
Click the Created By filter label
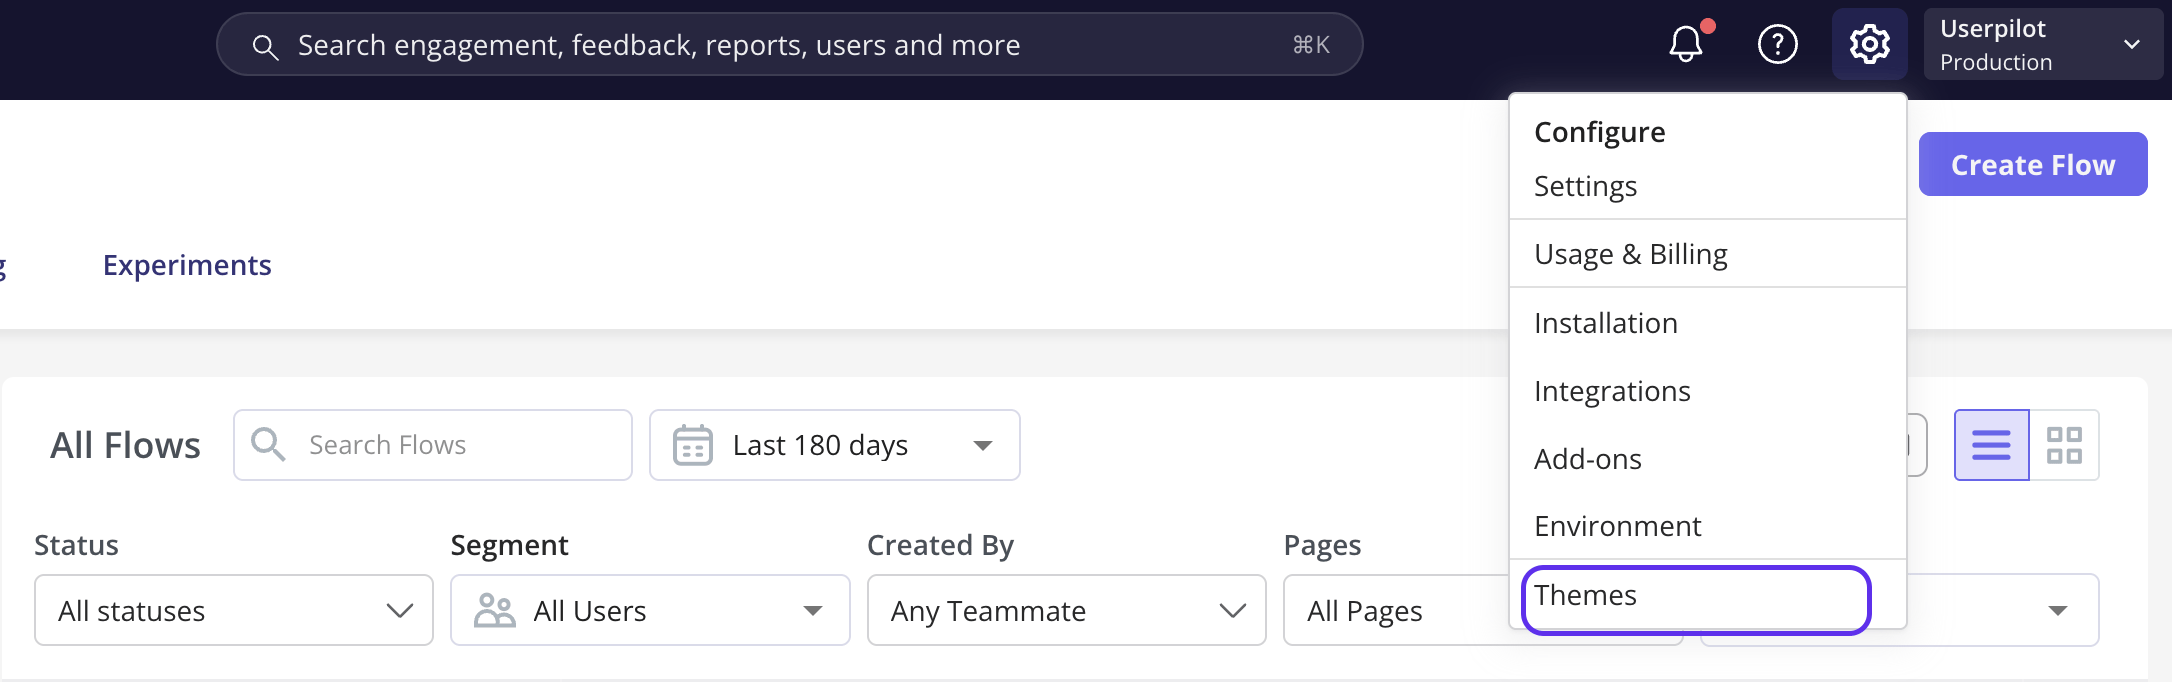pyautogui.click(x=940, y=545)
